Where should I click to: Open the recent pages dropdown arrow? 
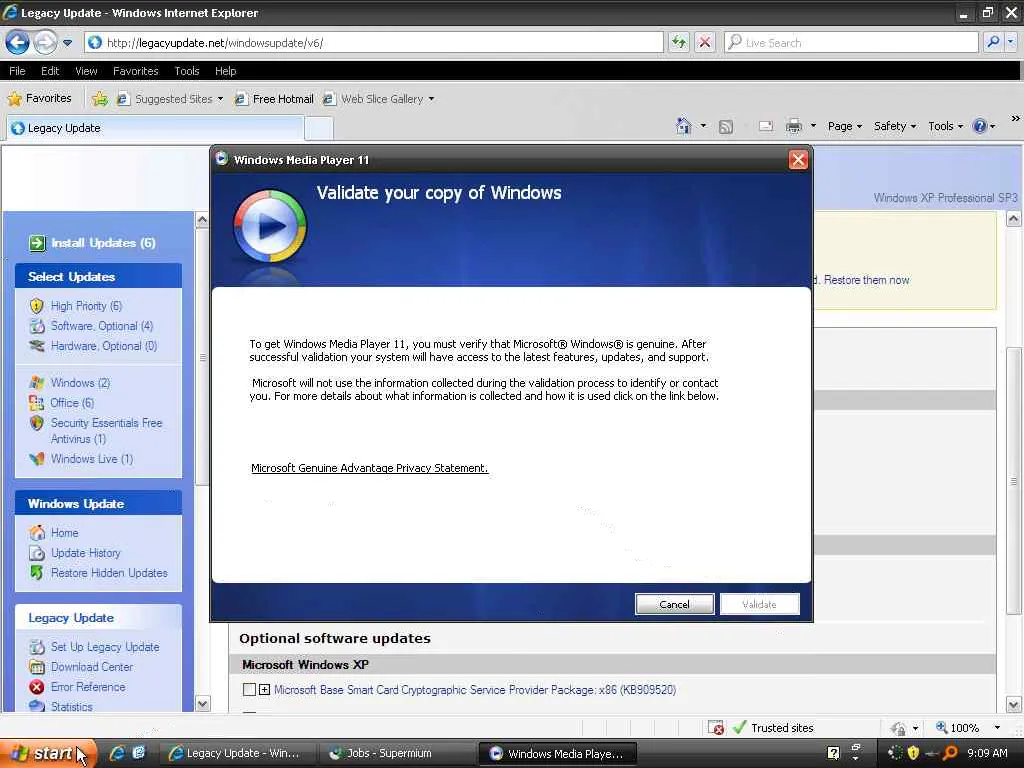pyautogui.click(x=67, y=43)
